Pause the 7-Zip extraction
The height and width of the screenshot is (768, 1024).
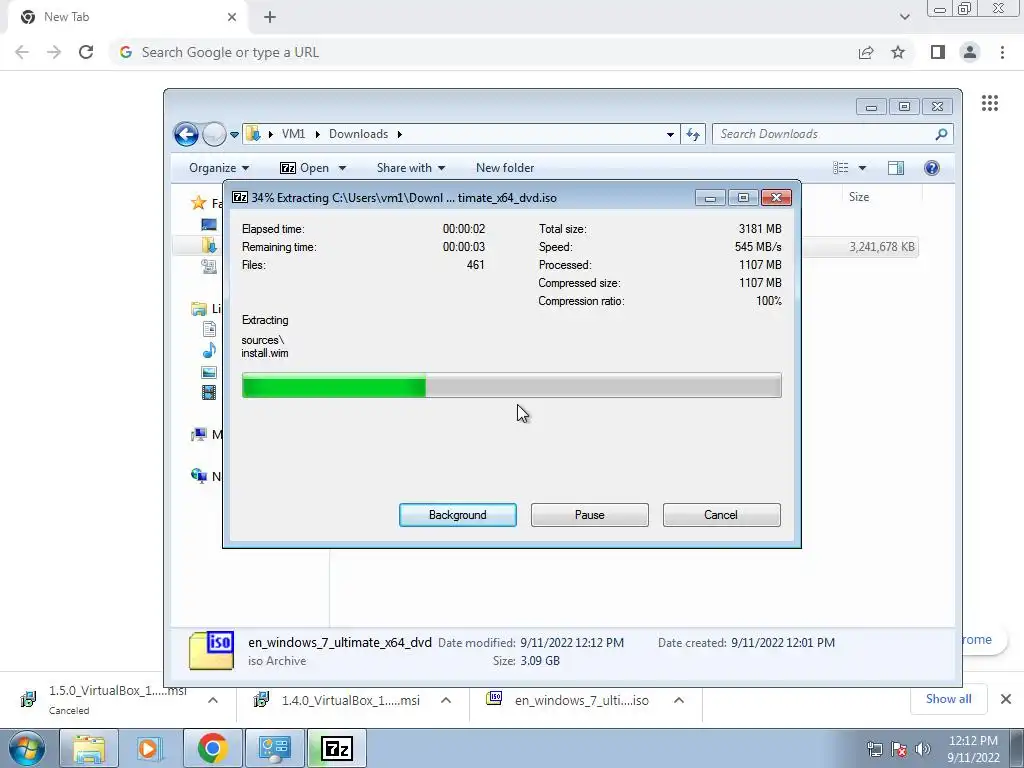[x=589, y=515]
